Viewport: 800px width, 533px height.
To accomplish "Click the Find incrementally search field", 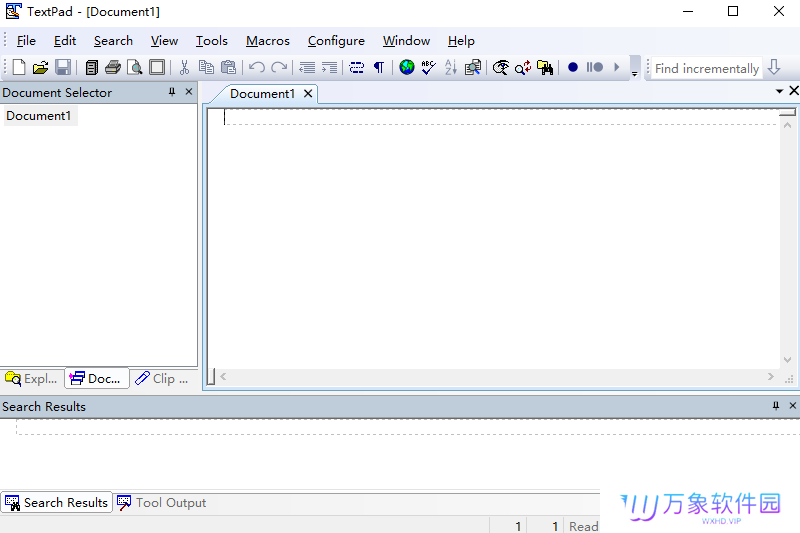I will (707, 68).
